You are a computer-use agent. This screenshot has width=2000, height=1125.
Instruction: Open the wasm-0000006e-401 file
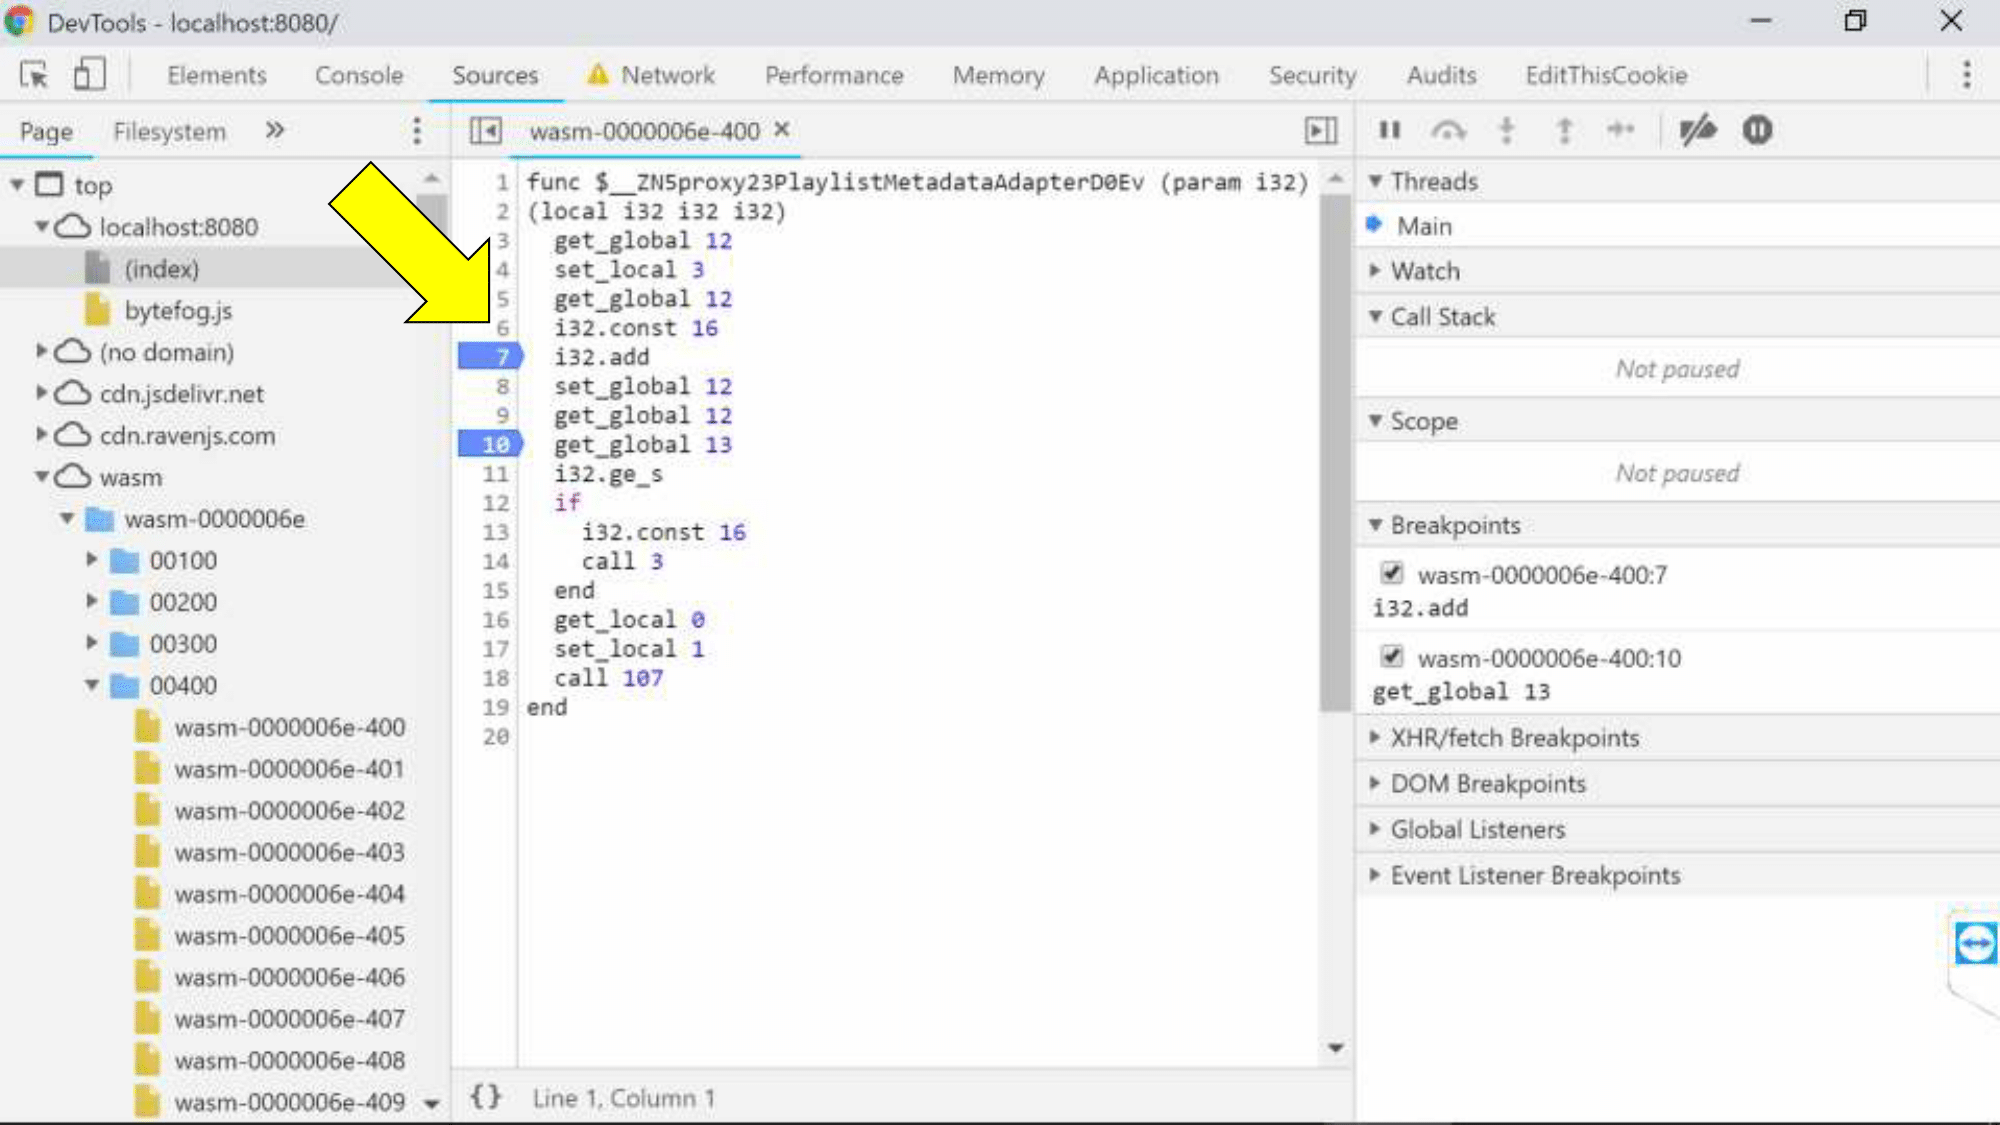(x=290, y=769)
